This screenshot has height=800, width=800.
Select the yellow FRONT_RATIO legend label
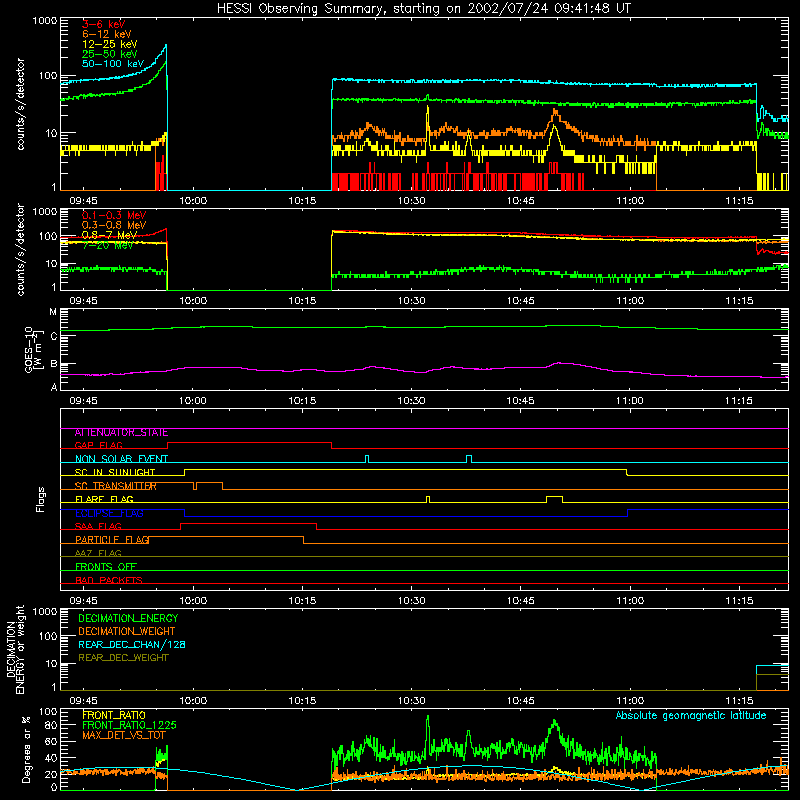coord(114,715)
